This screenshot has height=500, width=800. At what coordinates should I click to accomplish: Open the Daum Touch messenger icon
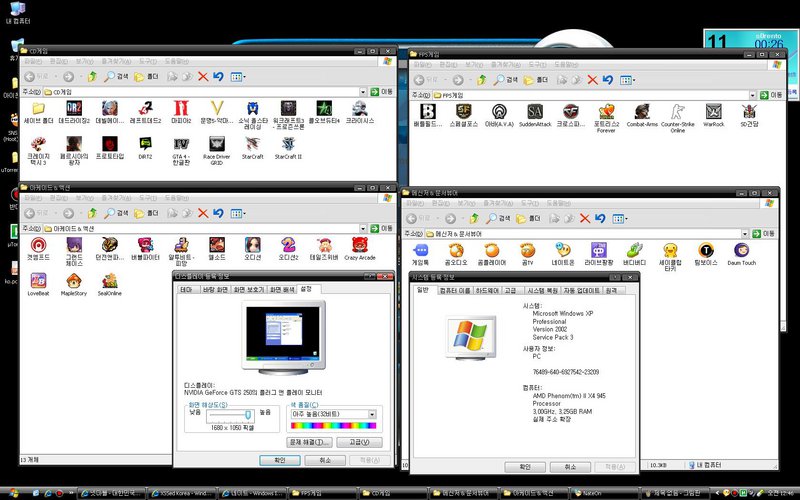coord(741,250)
